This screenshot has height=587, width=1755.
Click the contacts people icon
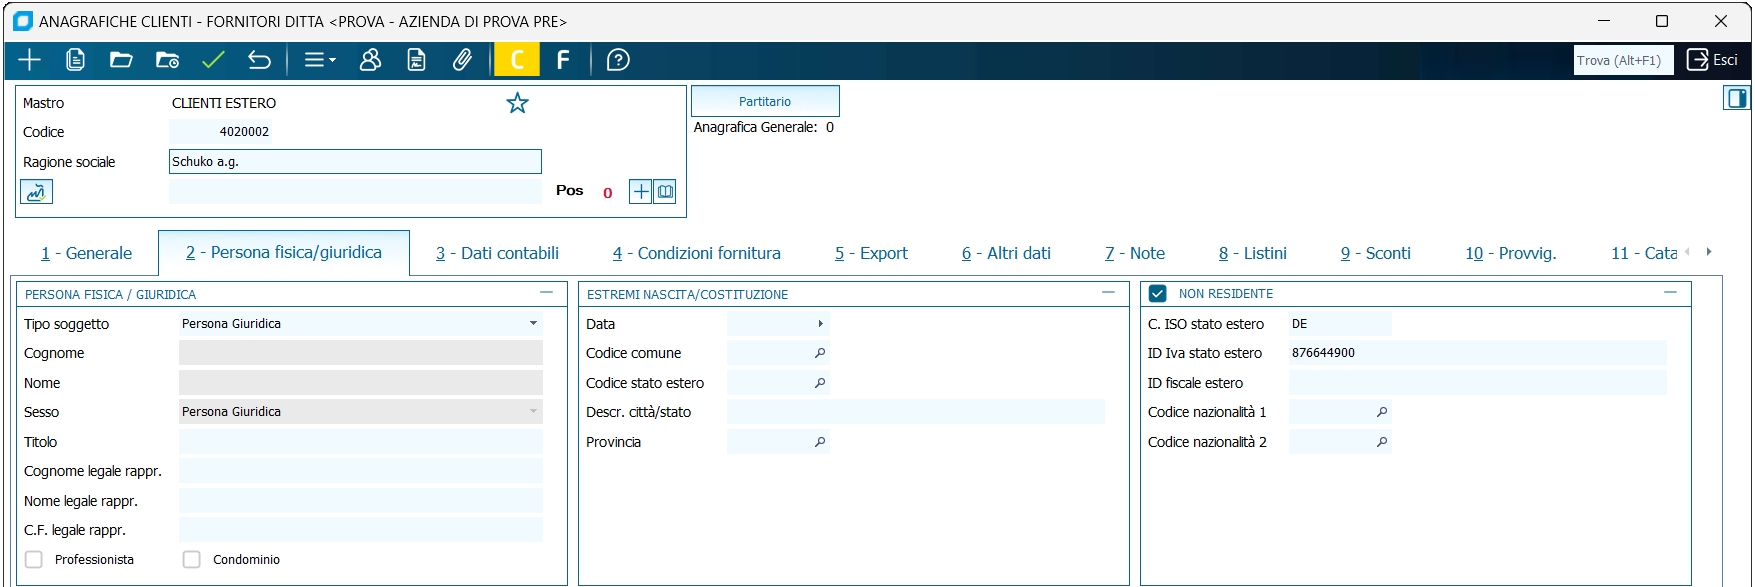(370, 60)
